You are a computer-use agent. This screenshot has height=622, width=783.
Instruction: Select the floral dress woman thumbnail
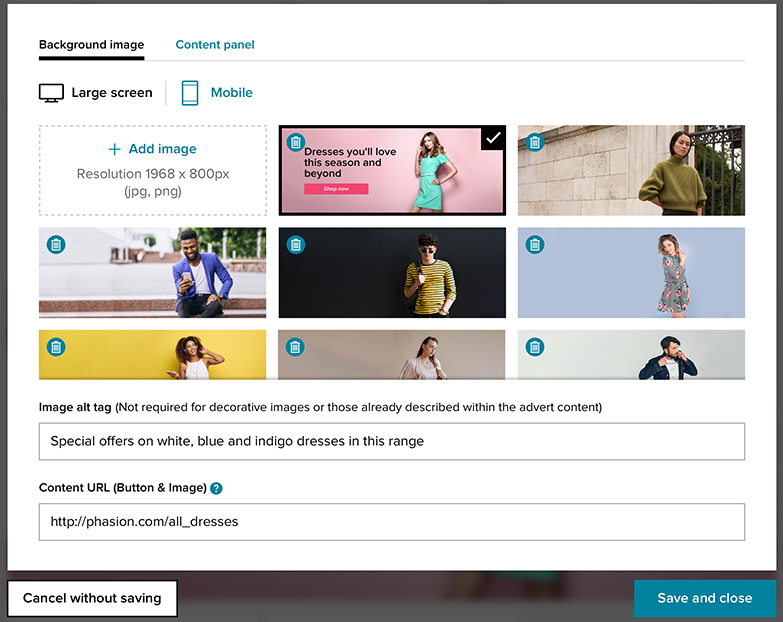point(631,273)
